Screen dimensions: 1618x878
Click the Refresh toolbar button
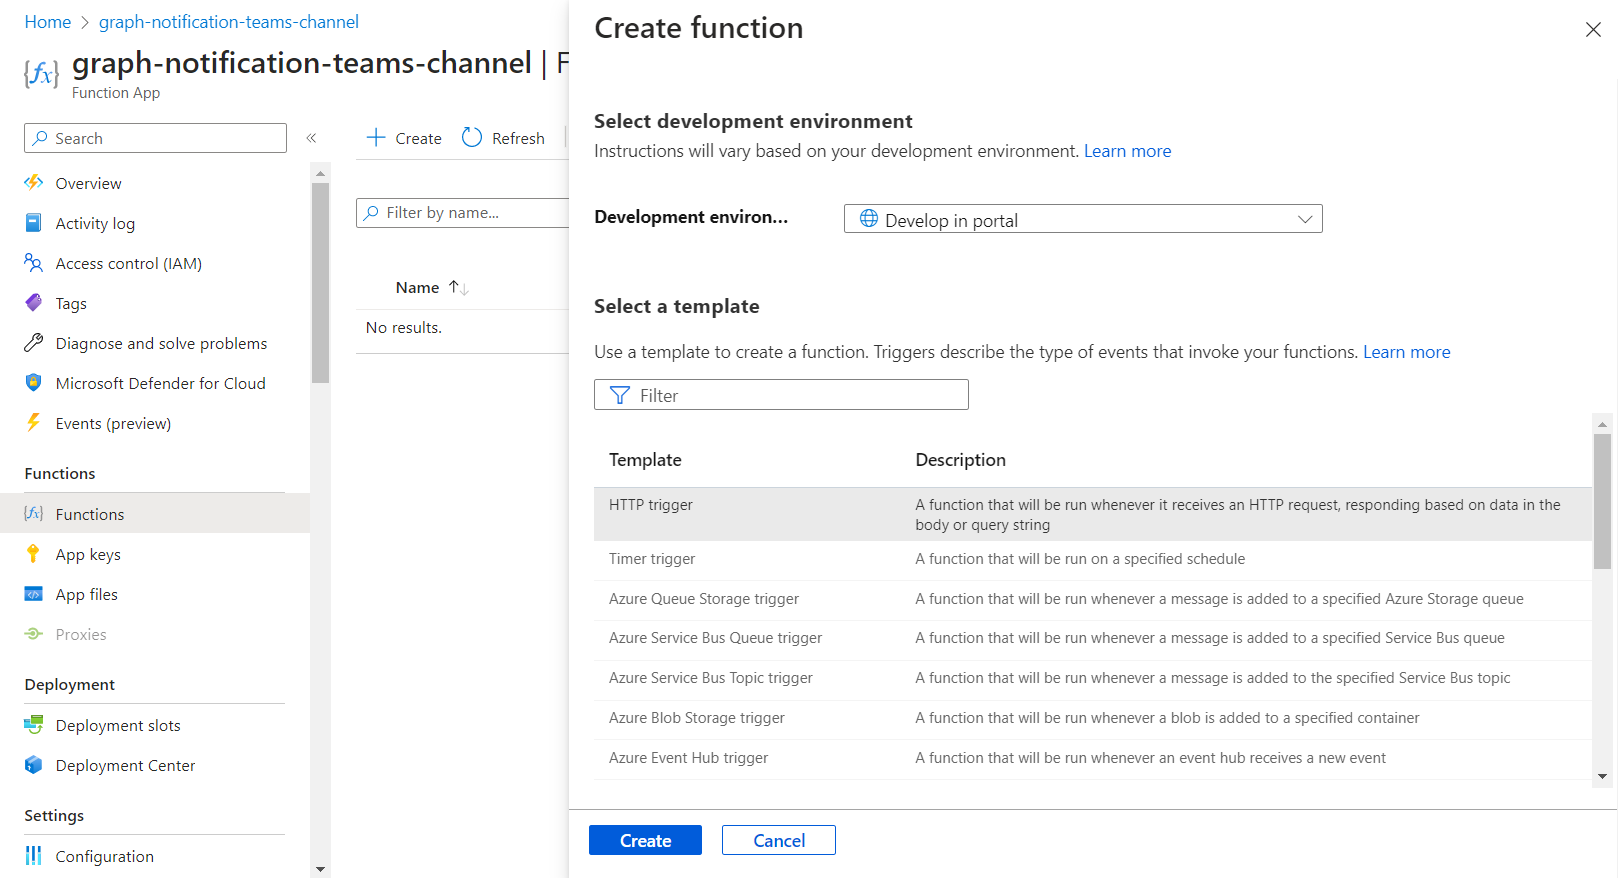pos(504,138)
